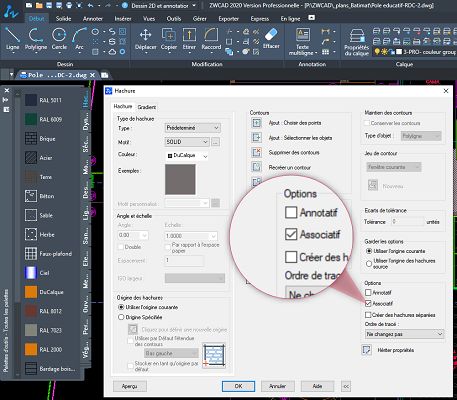Enable the Annotatif checkbox

(x=368, y=293)
